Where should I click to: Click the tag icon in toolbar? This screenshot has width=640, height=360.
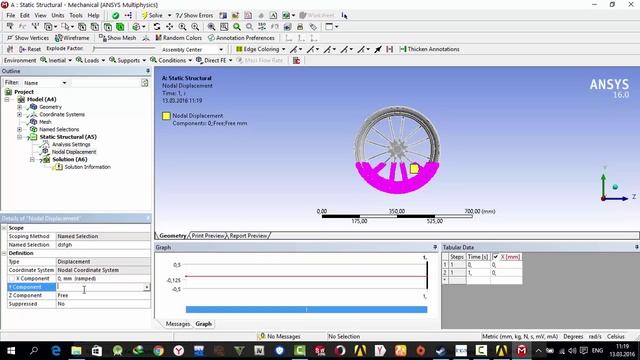[313, 27]
